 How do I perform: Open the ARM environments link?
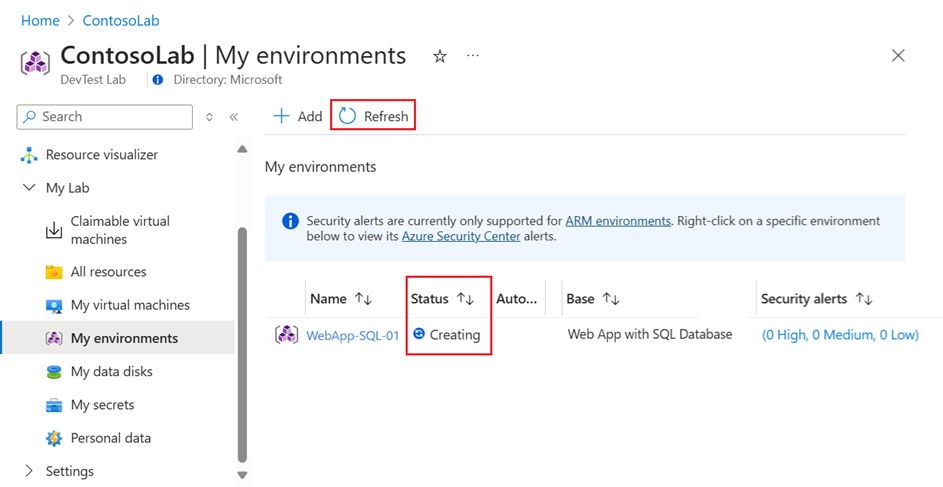pyautogui.click(x=618, y=221)
